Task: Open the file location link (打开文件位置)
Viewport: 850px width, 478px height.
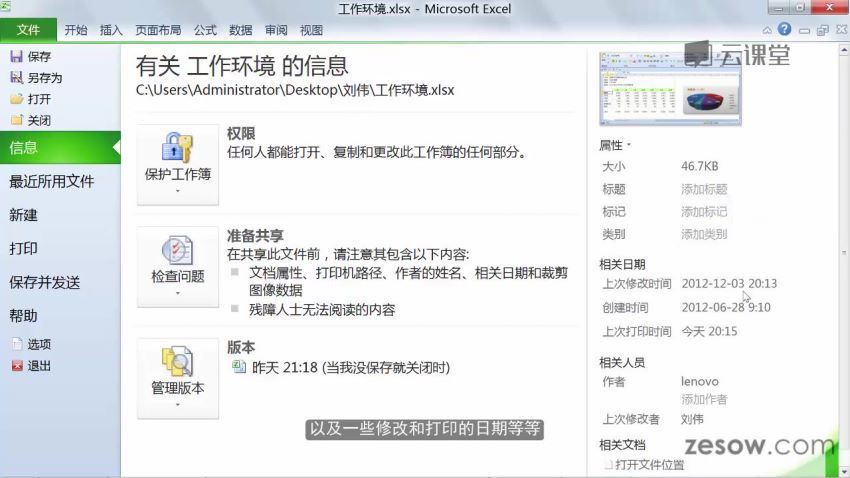Action: (x=649, y=464)
